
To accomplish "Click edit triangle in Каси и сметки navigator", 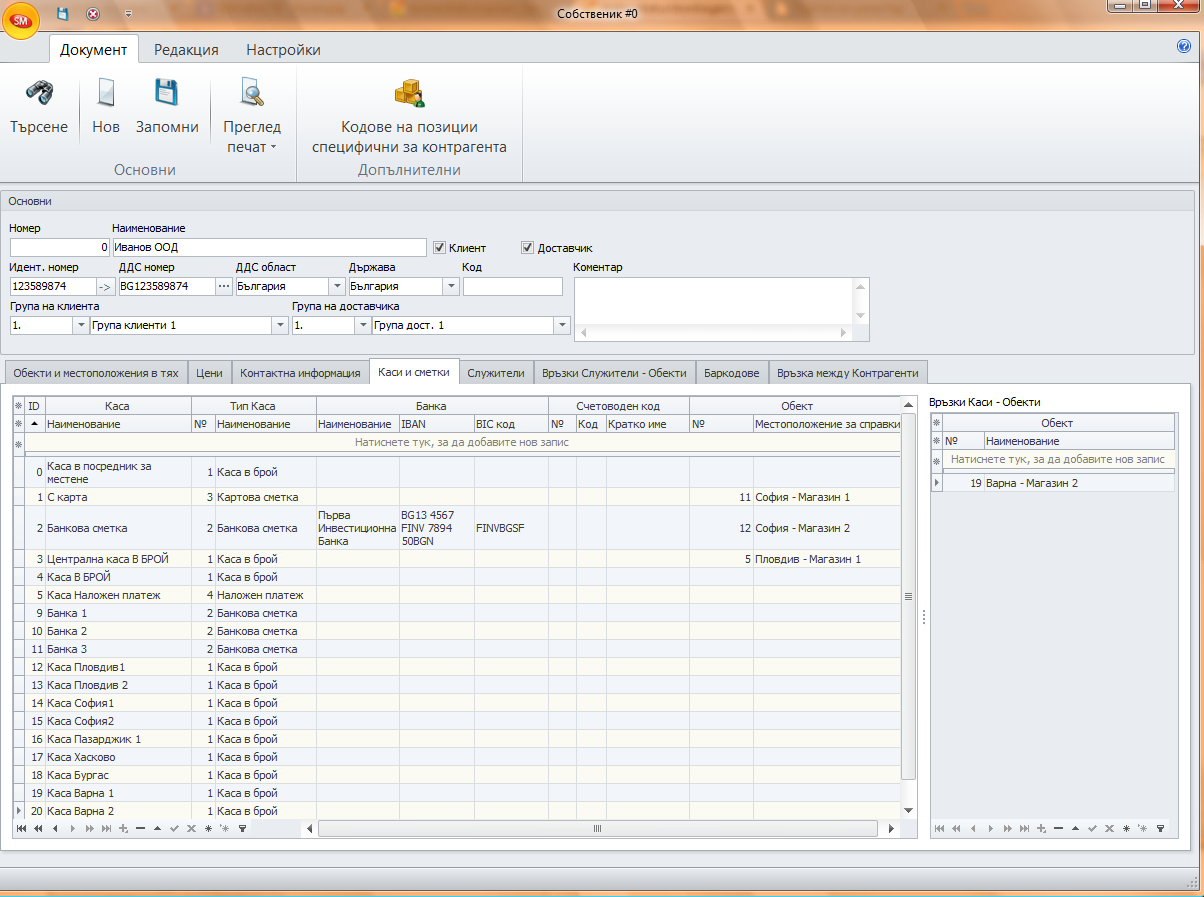I will (x=158, y=829).
